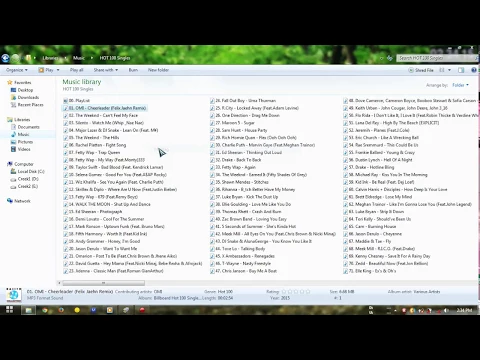The height and width of the screenshot is (360, 480).
Task: Expand the Play button dropdown arrow
Action: [58, 70]
